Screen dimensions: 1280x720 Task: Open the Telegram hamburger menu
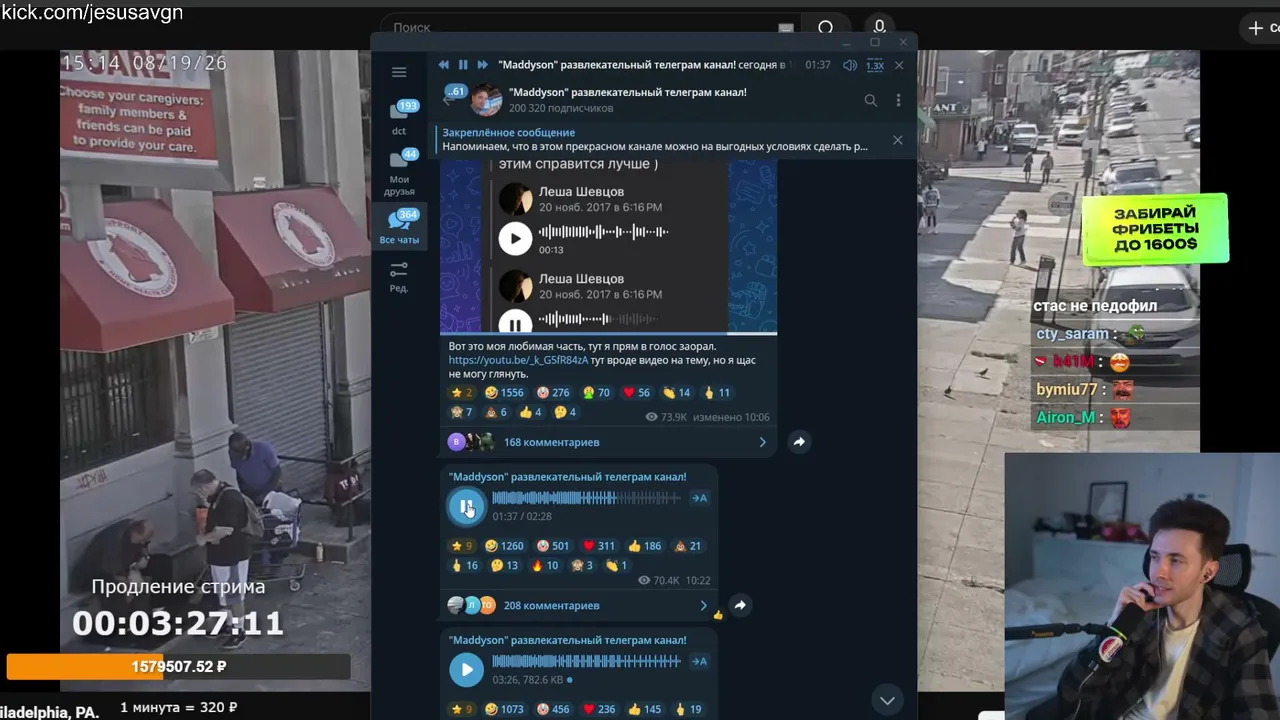point(399,72)
